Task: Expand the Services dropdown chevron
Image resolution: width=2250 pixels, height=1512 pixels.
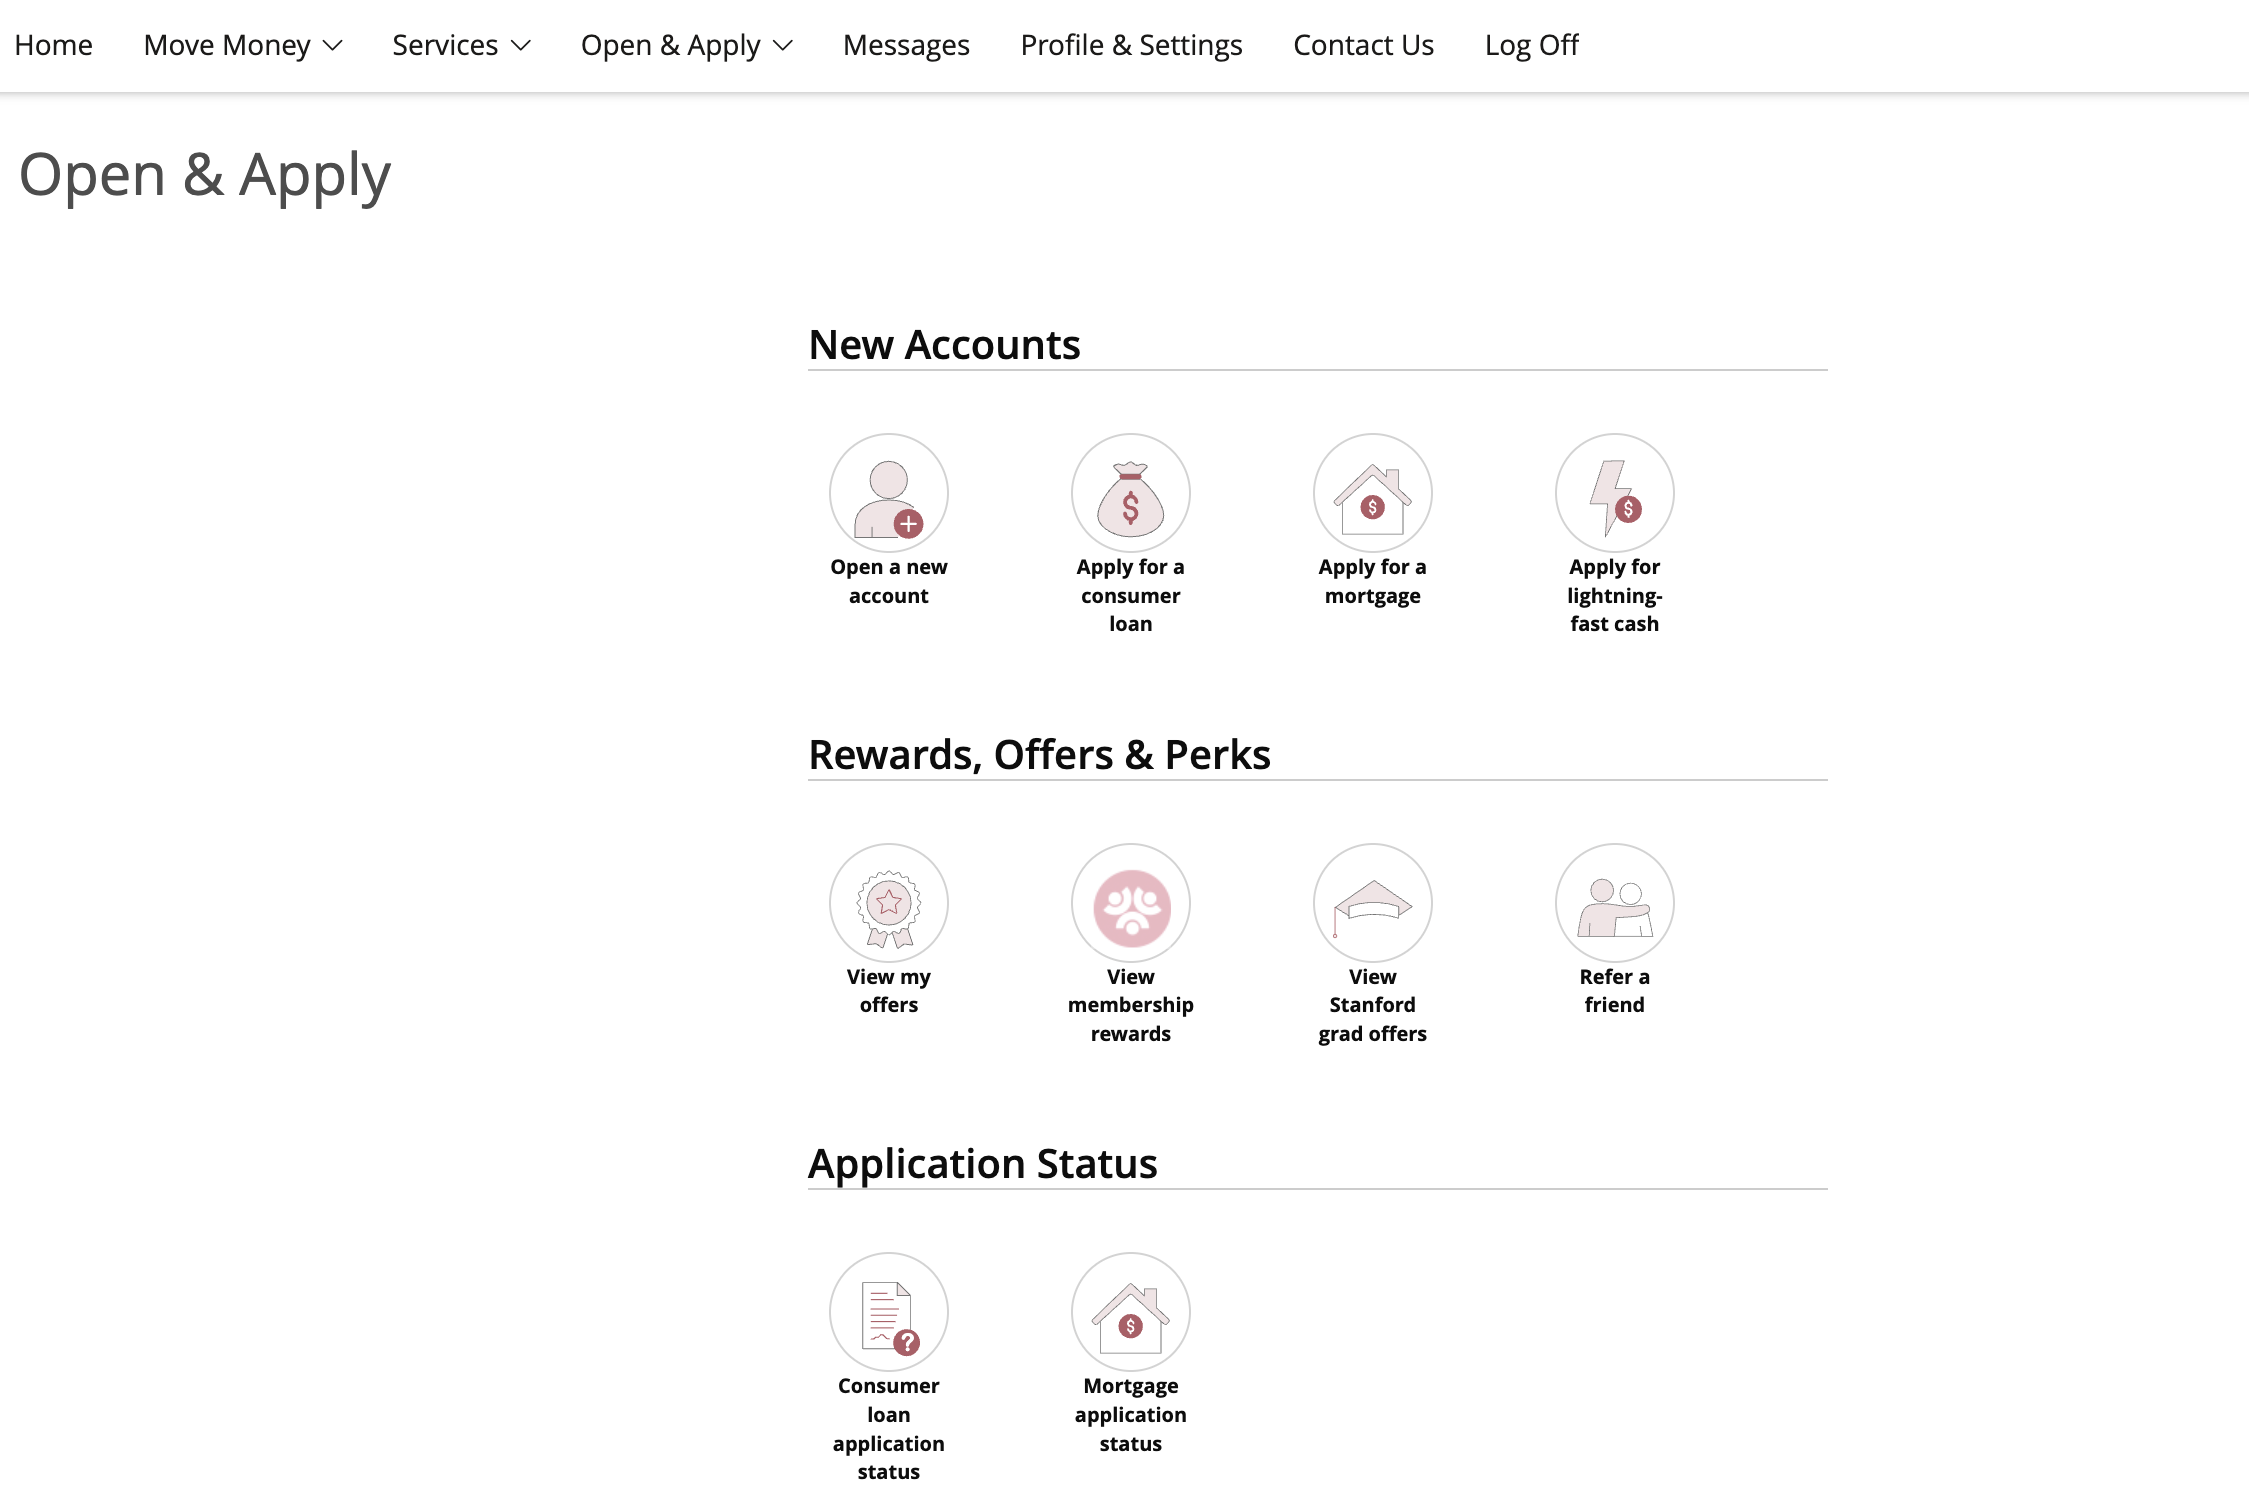Action: (520, 45)
